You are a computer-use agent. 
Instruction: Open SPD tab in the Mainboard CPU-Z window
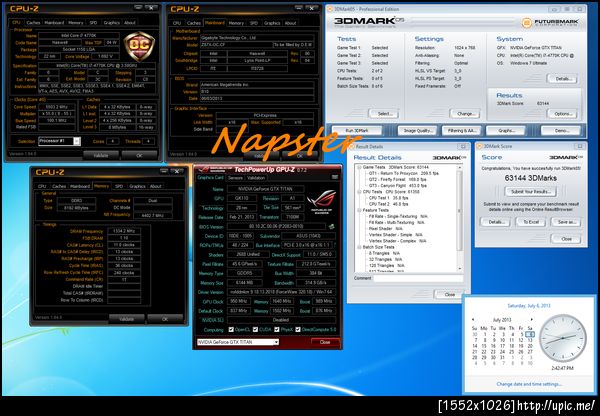click(x=253, y=23)
